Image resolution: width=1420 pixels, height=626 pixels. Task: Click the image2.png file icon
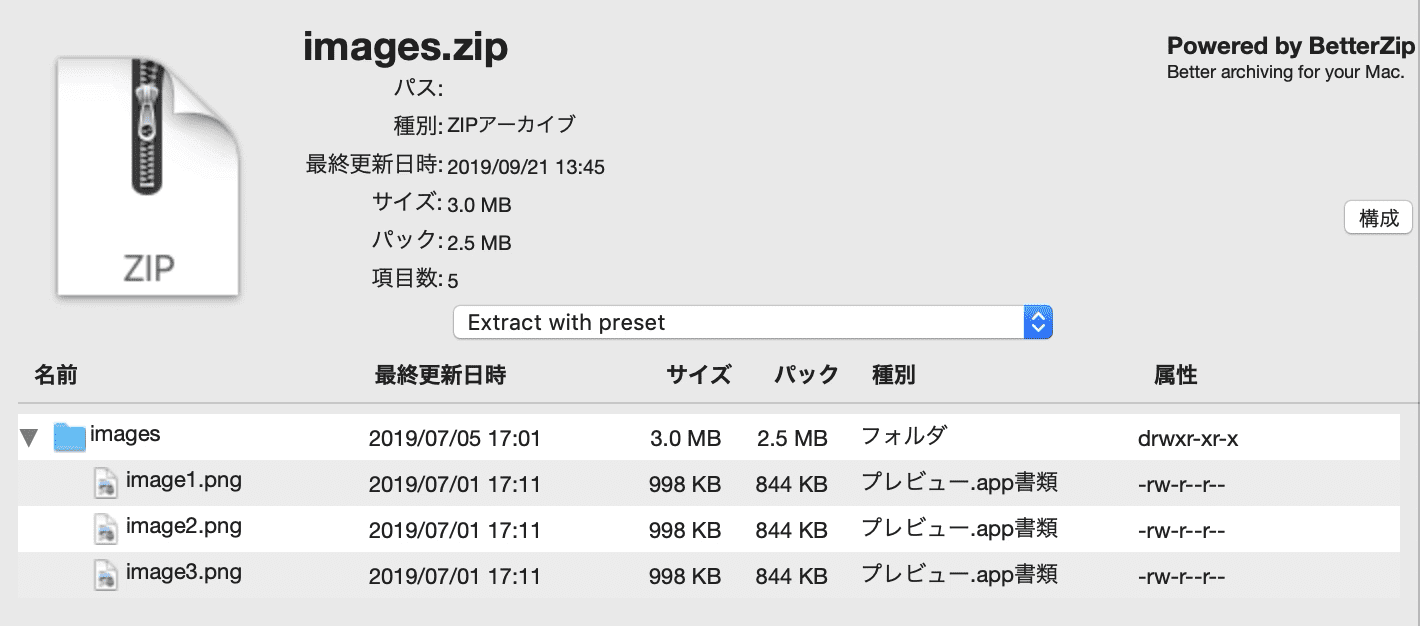pos(106,530)
